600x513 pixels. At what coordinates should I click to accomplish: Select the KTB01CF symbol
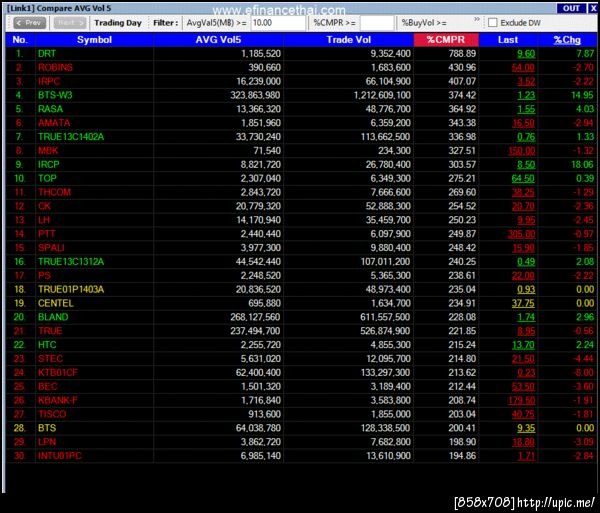click(57, 373)
